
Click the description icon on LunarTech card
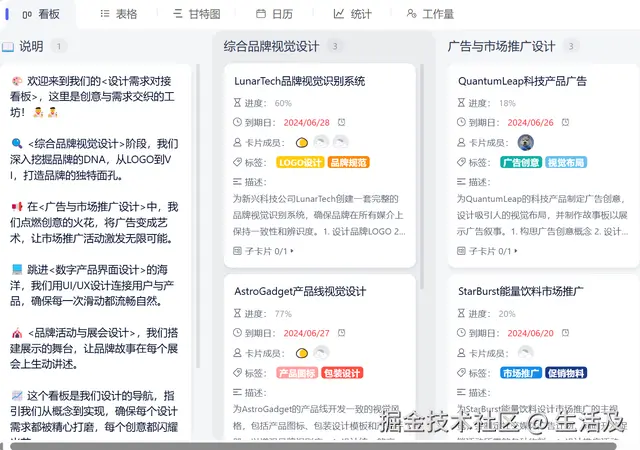point(237,182)
